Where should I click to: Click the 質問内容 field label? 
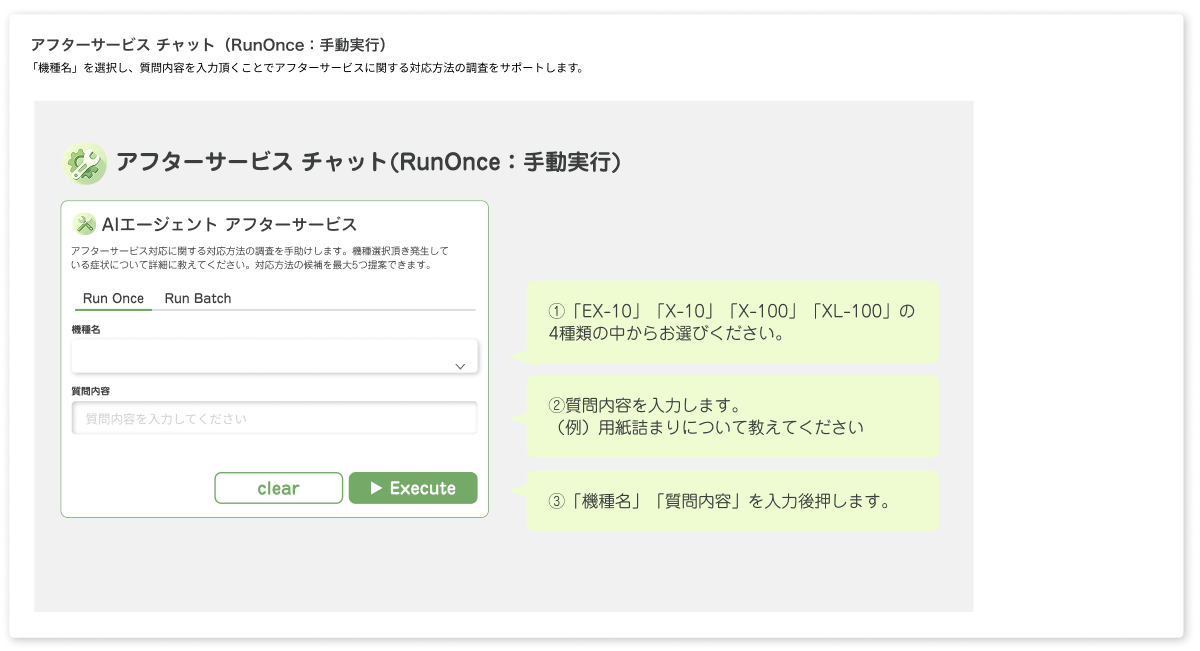tap(90, 390)
